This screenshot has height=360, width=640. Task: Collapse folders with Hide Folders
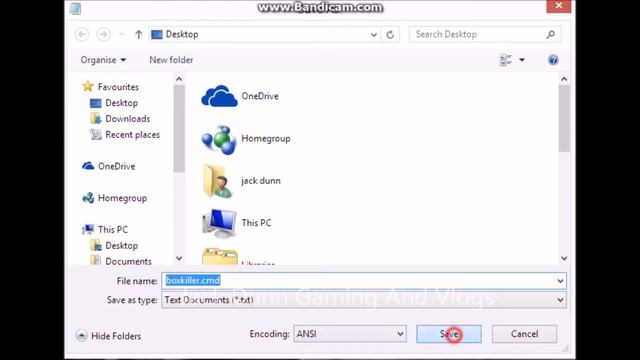[x=109, y=336]
